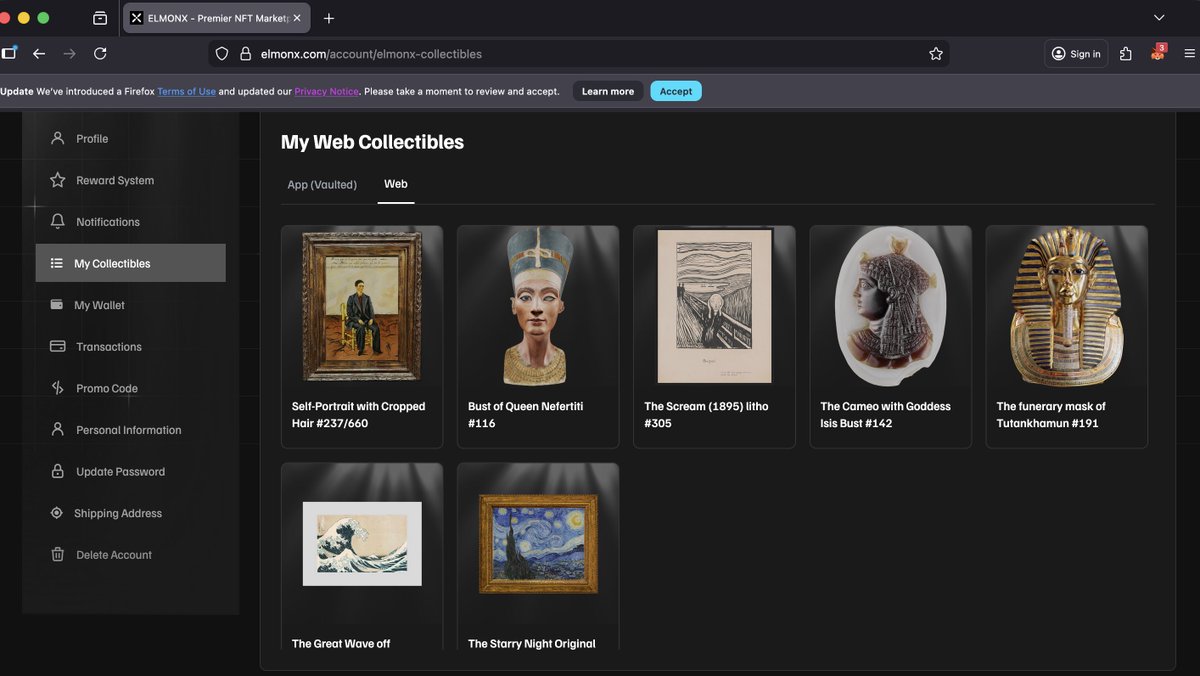Click the Reward System star icon

coord(57,180)
